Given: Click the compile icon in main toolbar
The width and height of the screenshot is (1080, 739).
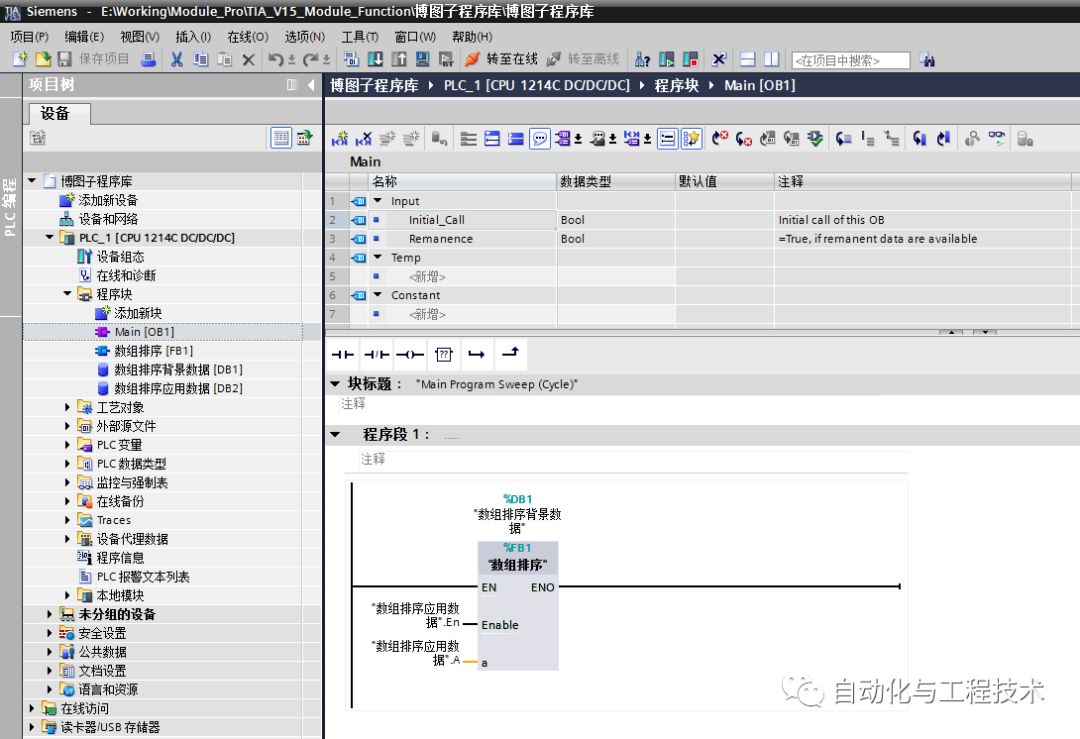Looking at the screenshot, I should [x=351, y=59].
